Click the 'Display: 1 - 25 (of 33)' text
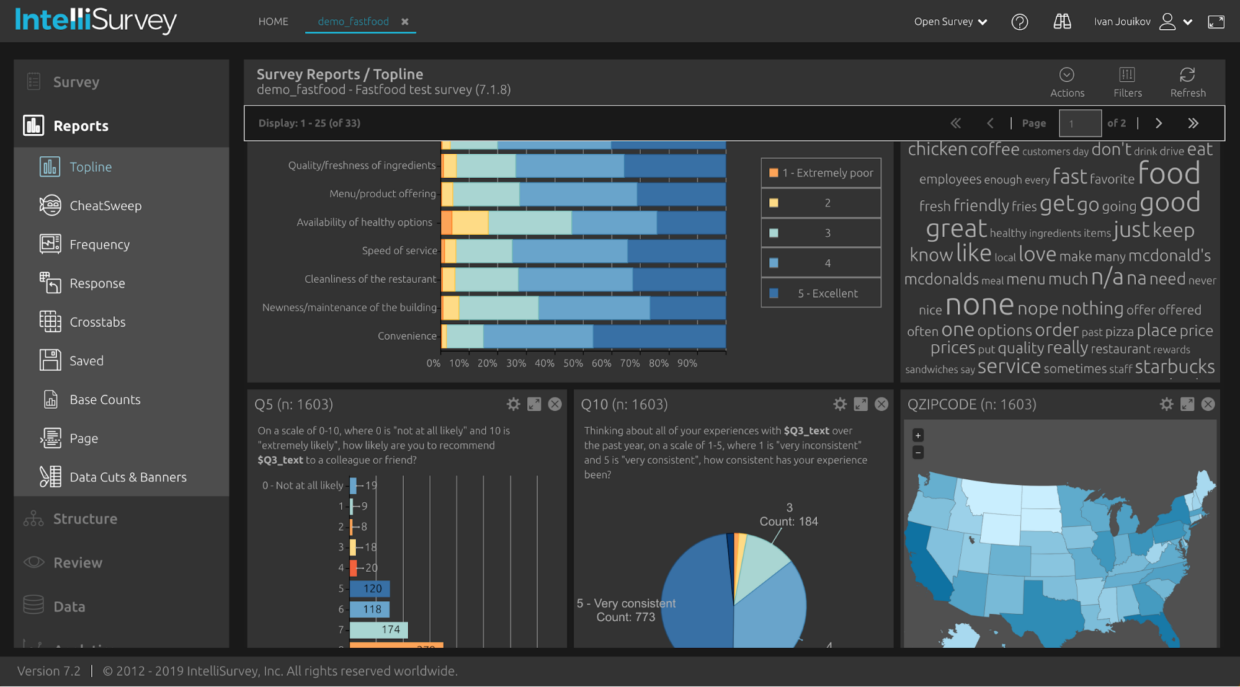This screenshot has width=1240, height=687. coord(309,123)
